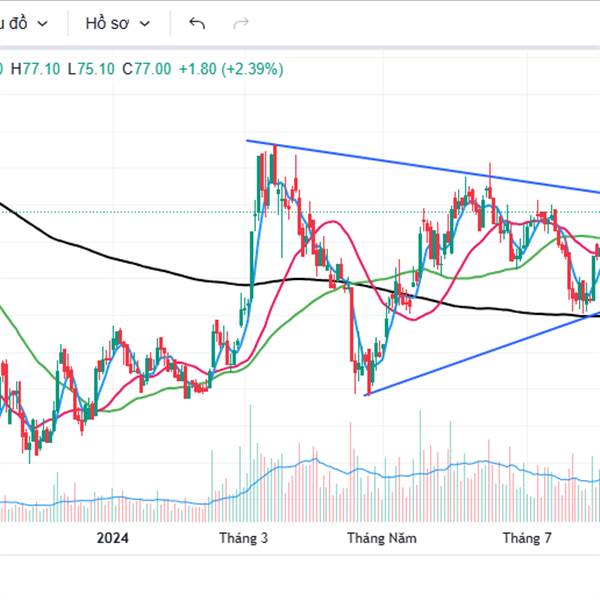Select the upper blue descending trendline
The height and width of the screenshot is (600, 600).
coord(421,166)
